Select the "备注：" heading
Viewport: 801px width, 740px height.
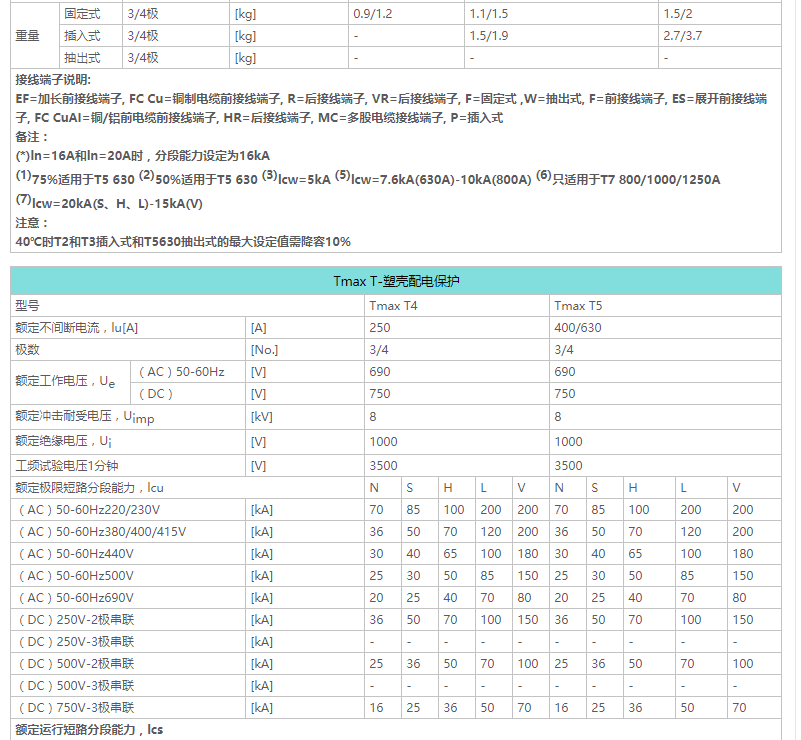pyautogui.click(x=32, y=137)
